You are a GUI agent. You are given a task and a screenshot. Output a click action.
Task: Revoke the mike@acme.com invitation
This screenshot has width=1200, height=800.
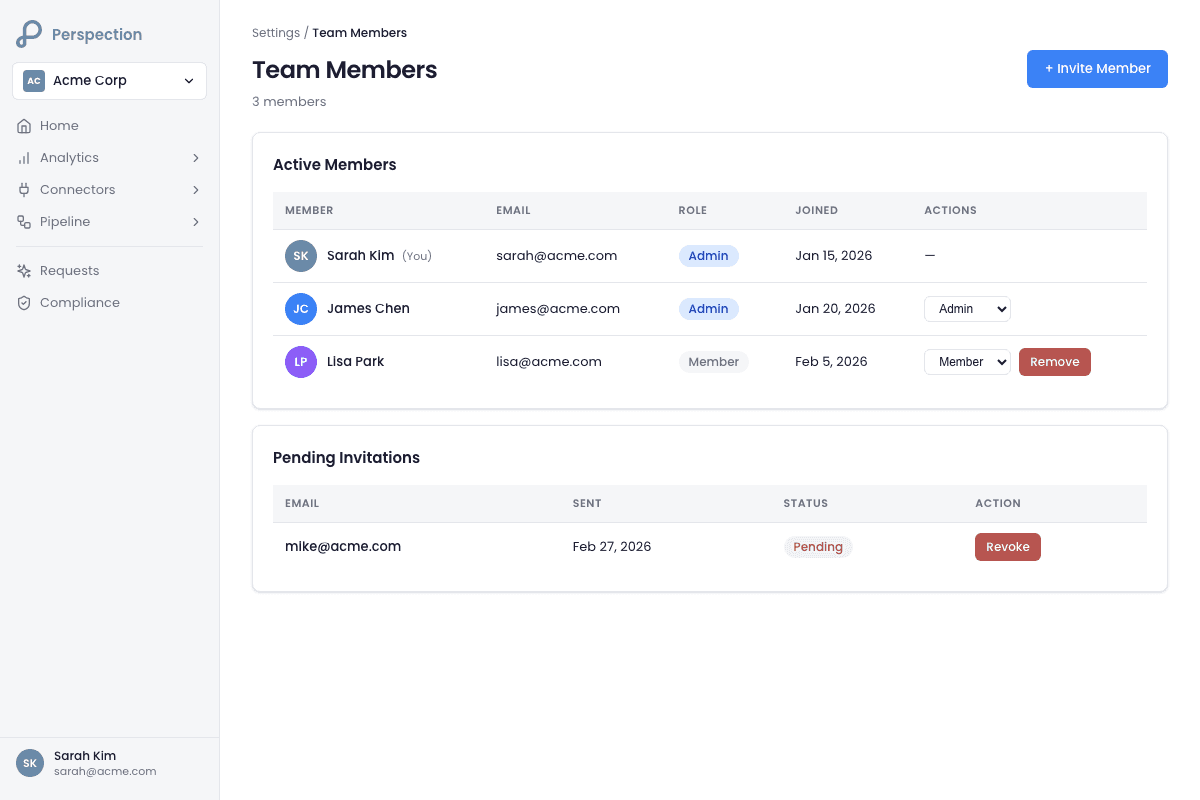(x=1008, y=547)
